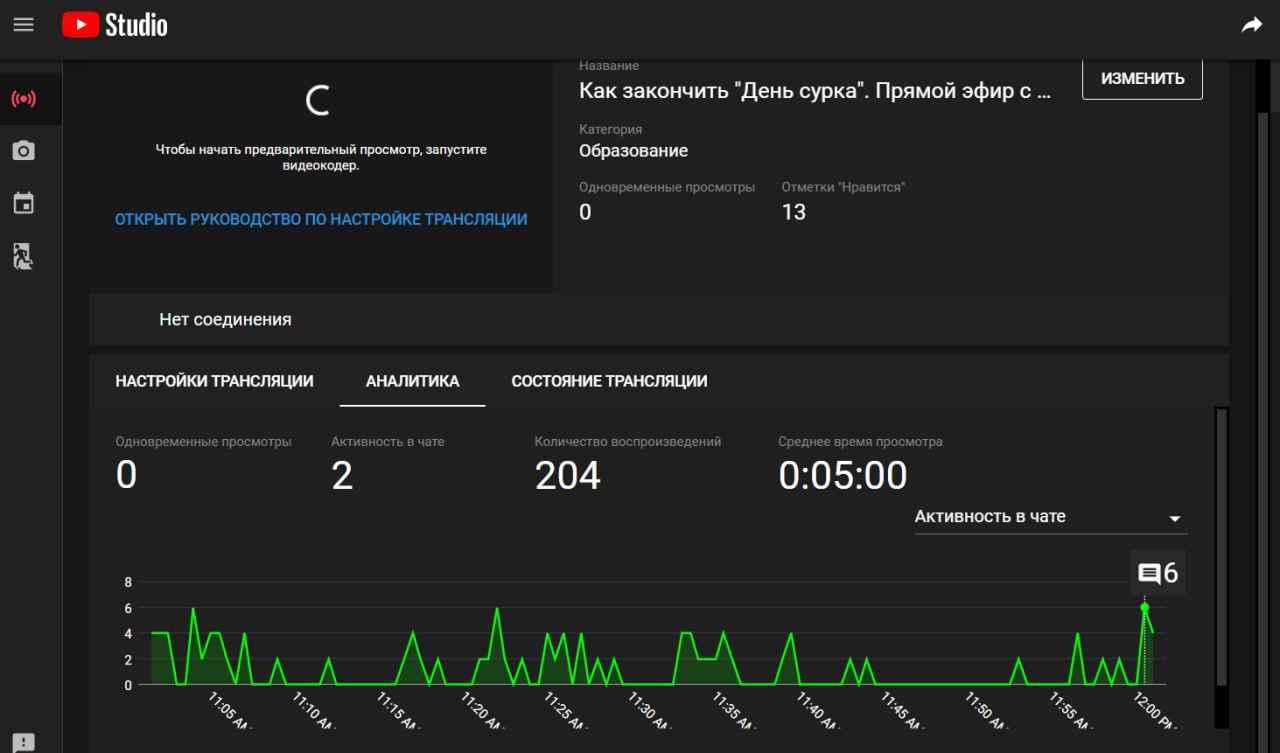Expand the Активность в чате dropdown
The width and height of the screenshot is (1280, 753).
point(1051,517)
